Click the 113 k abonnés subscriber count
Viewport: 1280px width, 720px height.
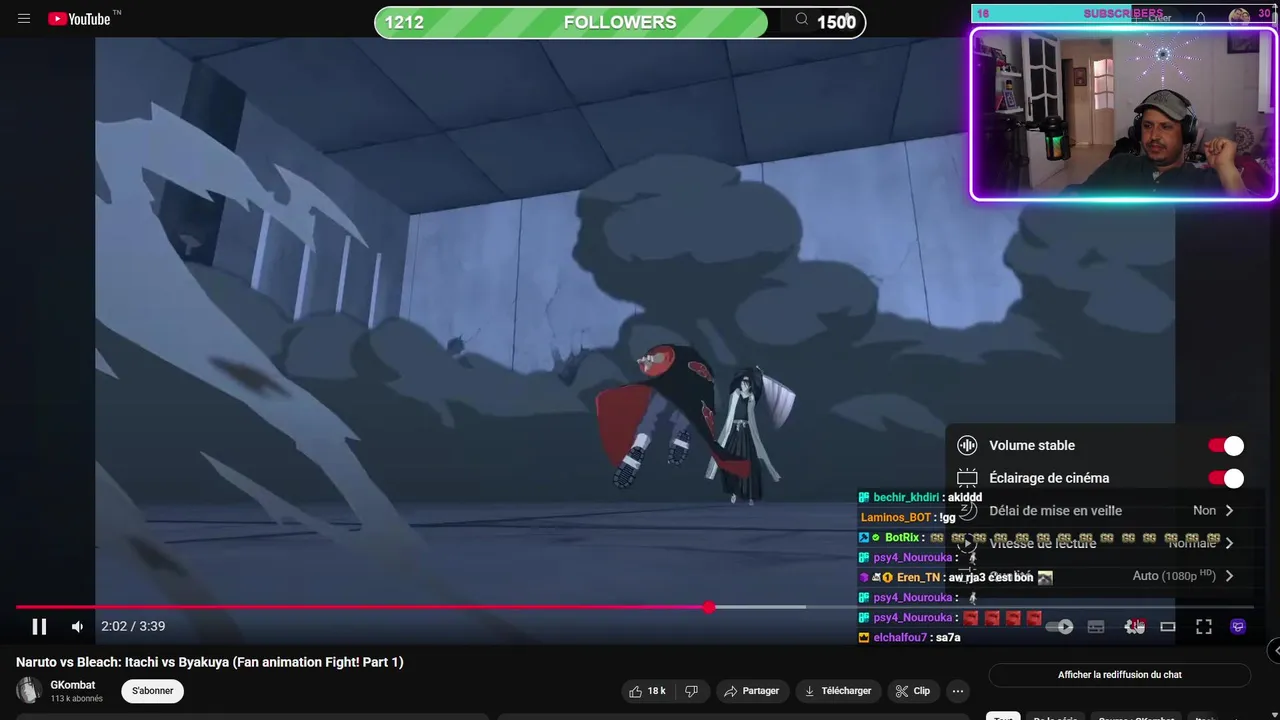[x=77, y=699]
